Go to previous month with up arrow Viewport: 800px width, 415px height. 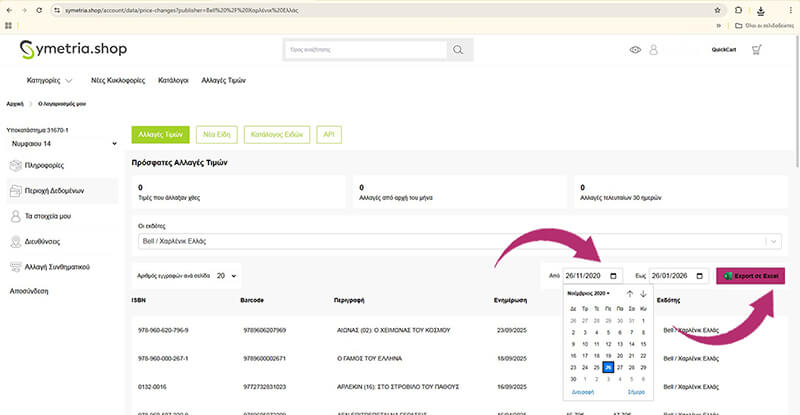[x=629, y=293]
